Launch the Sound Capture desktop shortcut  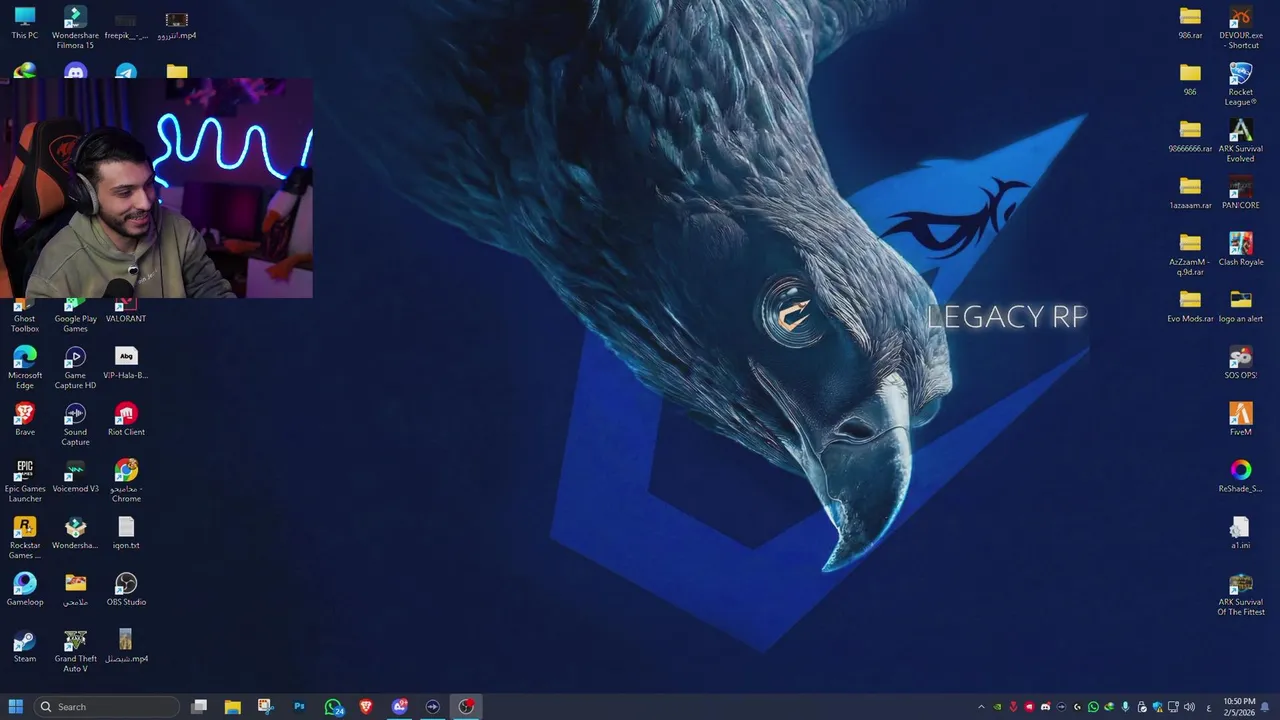[x=75, y=425]
